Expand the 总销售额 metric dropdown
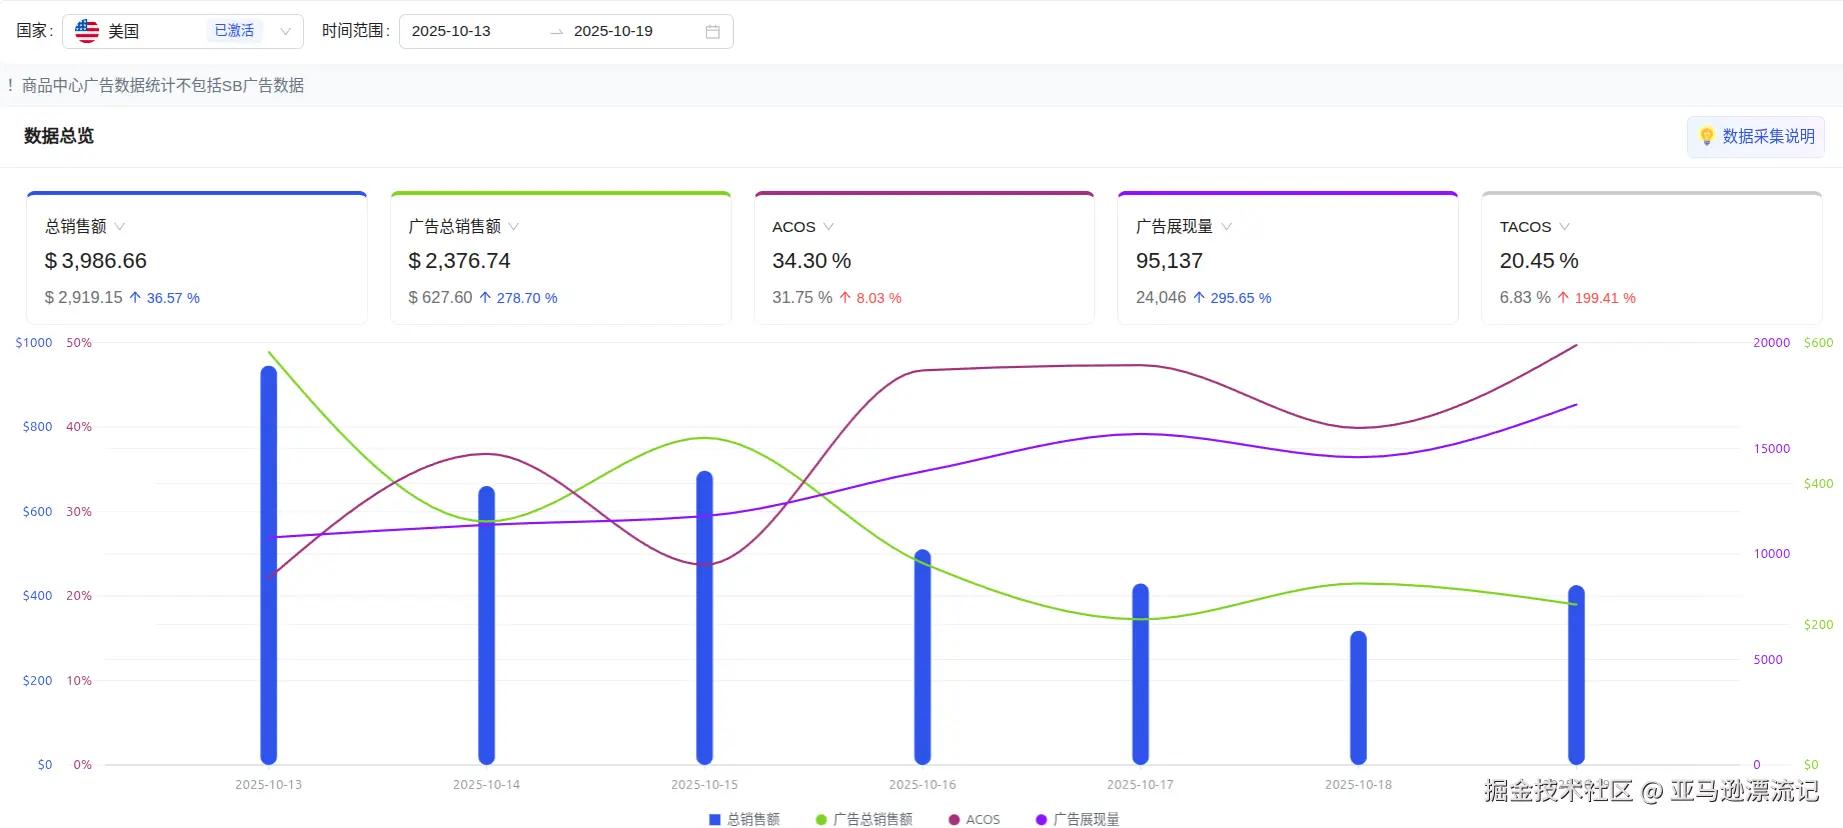The height and width of the screenshot is (828, 1843). pyautogui.click(x=120, y=227)
